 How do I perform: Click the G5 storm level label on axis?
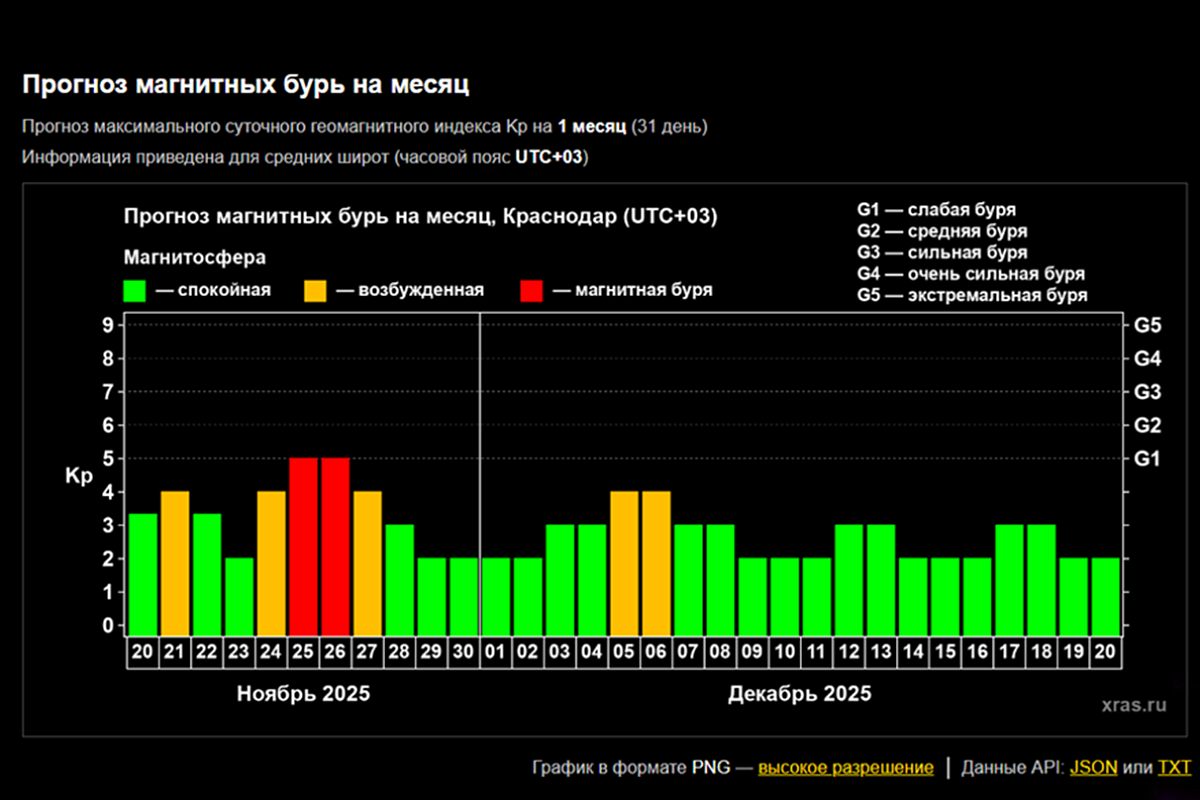[x=1146, y=325]
